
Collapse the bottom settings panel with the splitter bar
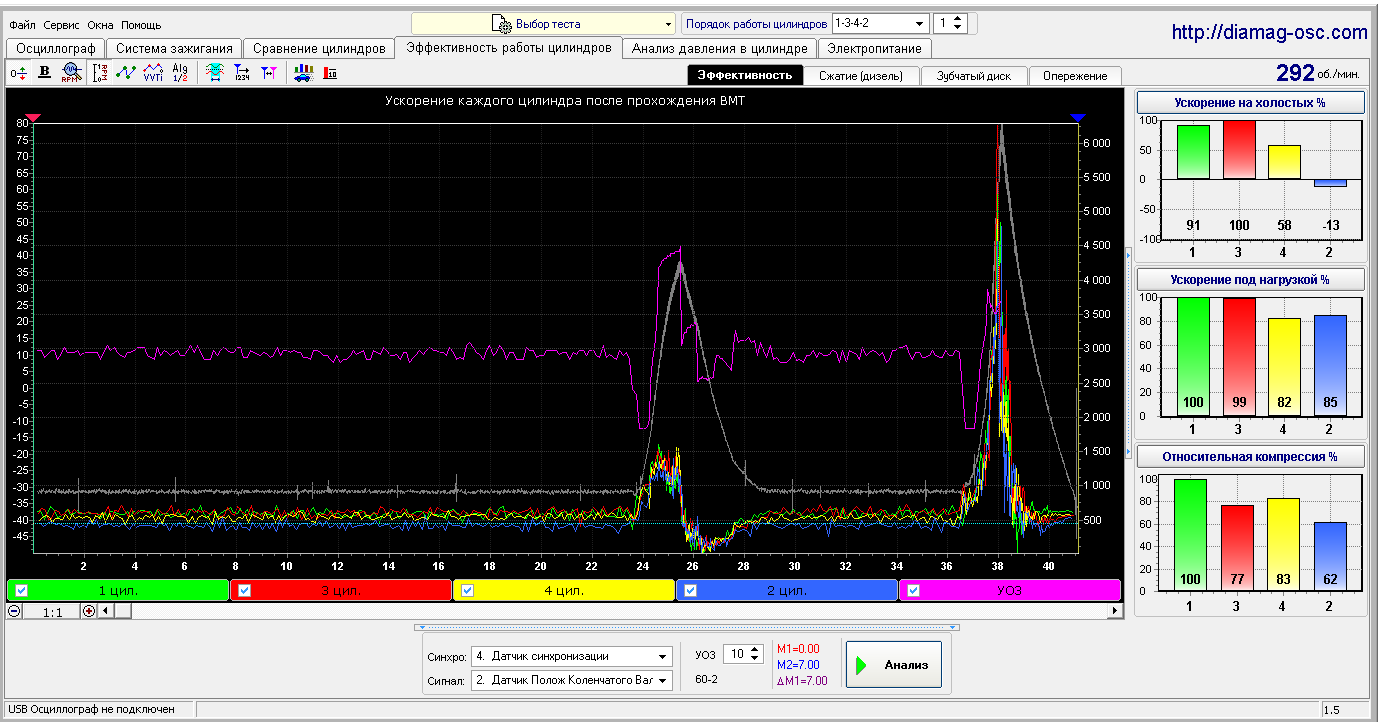pos(686,627)
